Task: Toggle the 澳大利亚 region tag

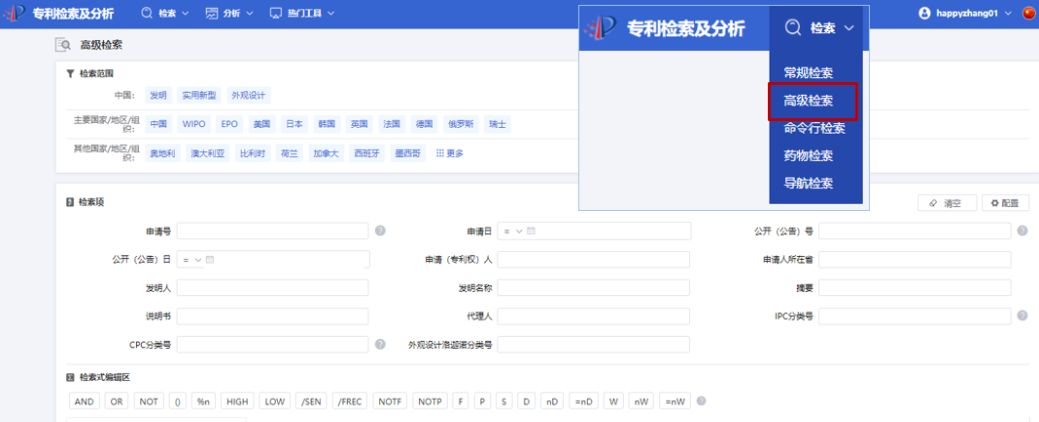Action: (208, 154)
